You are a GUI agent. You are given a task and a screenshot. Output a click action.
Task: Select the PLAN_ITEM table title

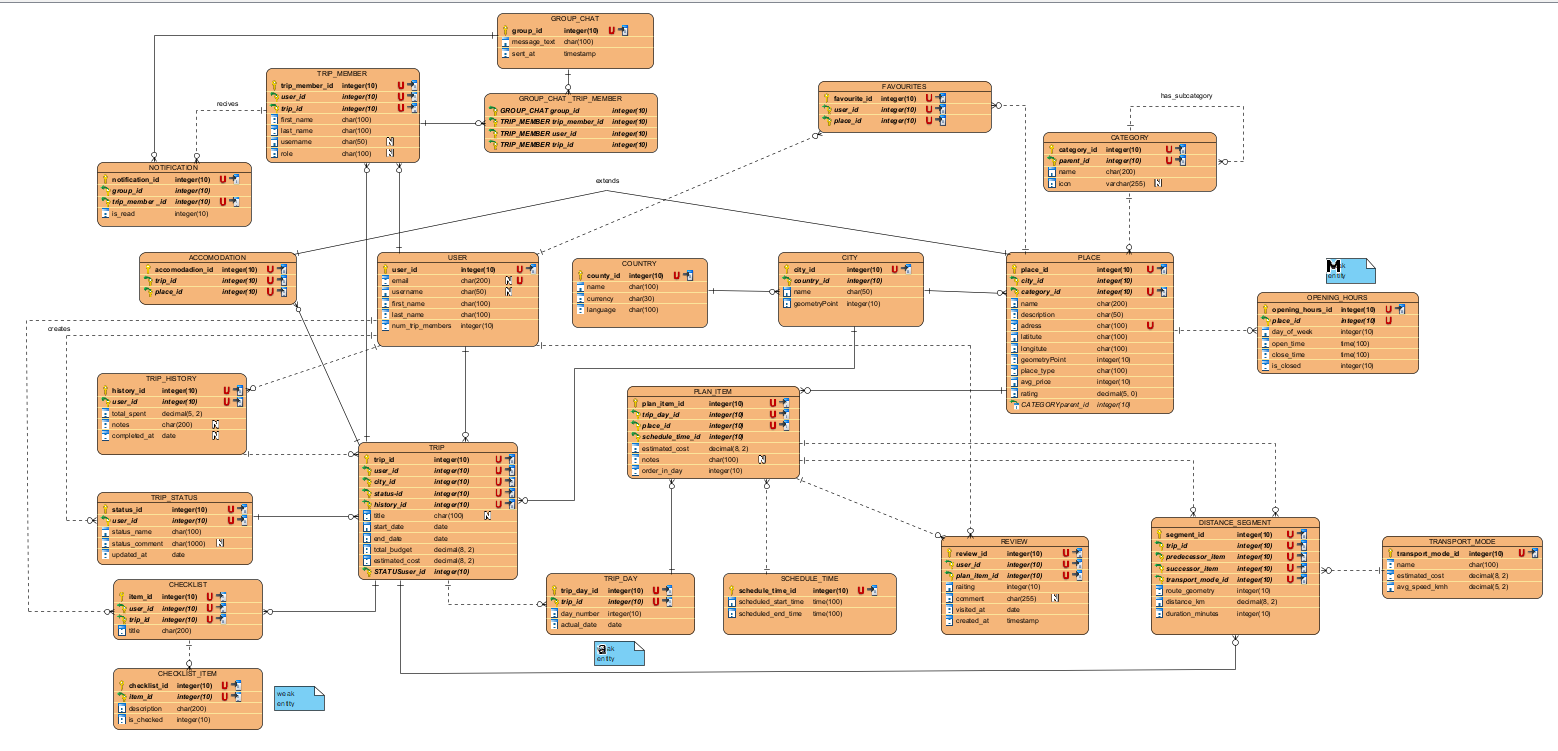tap(714, 391)
